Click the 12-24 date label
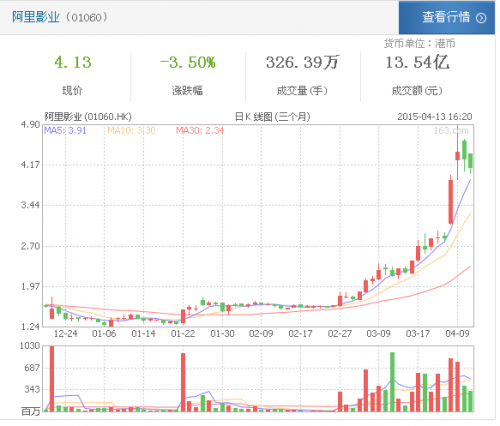This screenshot has height=426, width=500. 66,334
